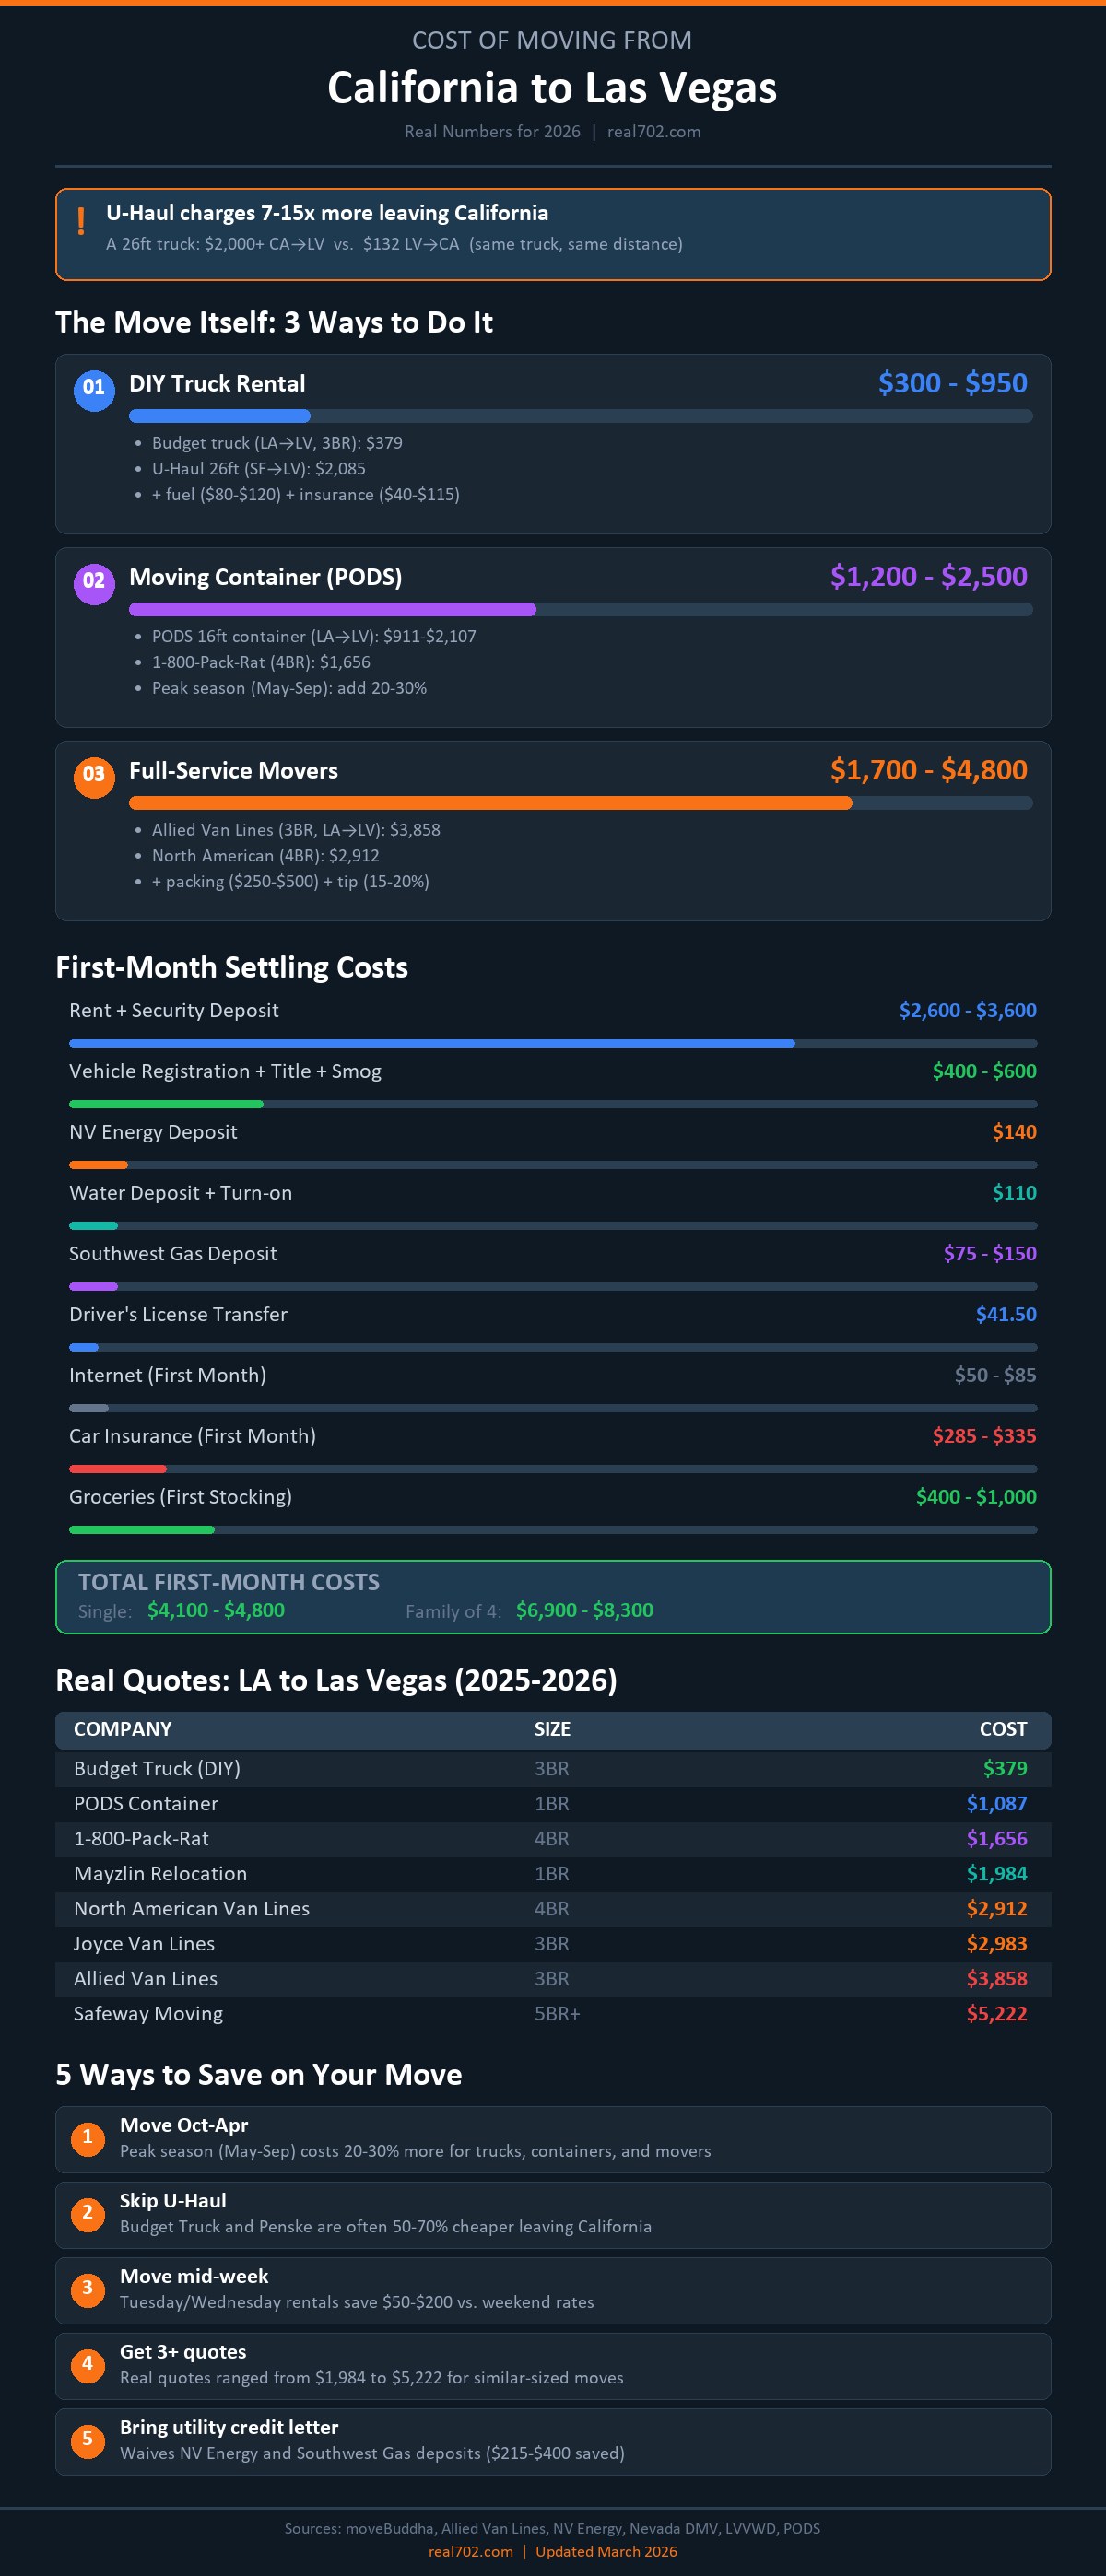Click '1-800-Pack-Rat (4BR): $1,656' bullet
Viewport: 1106px width, 2576px height.
261,662
